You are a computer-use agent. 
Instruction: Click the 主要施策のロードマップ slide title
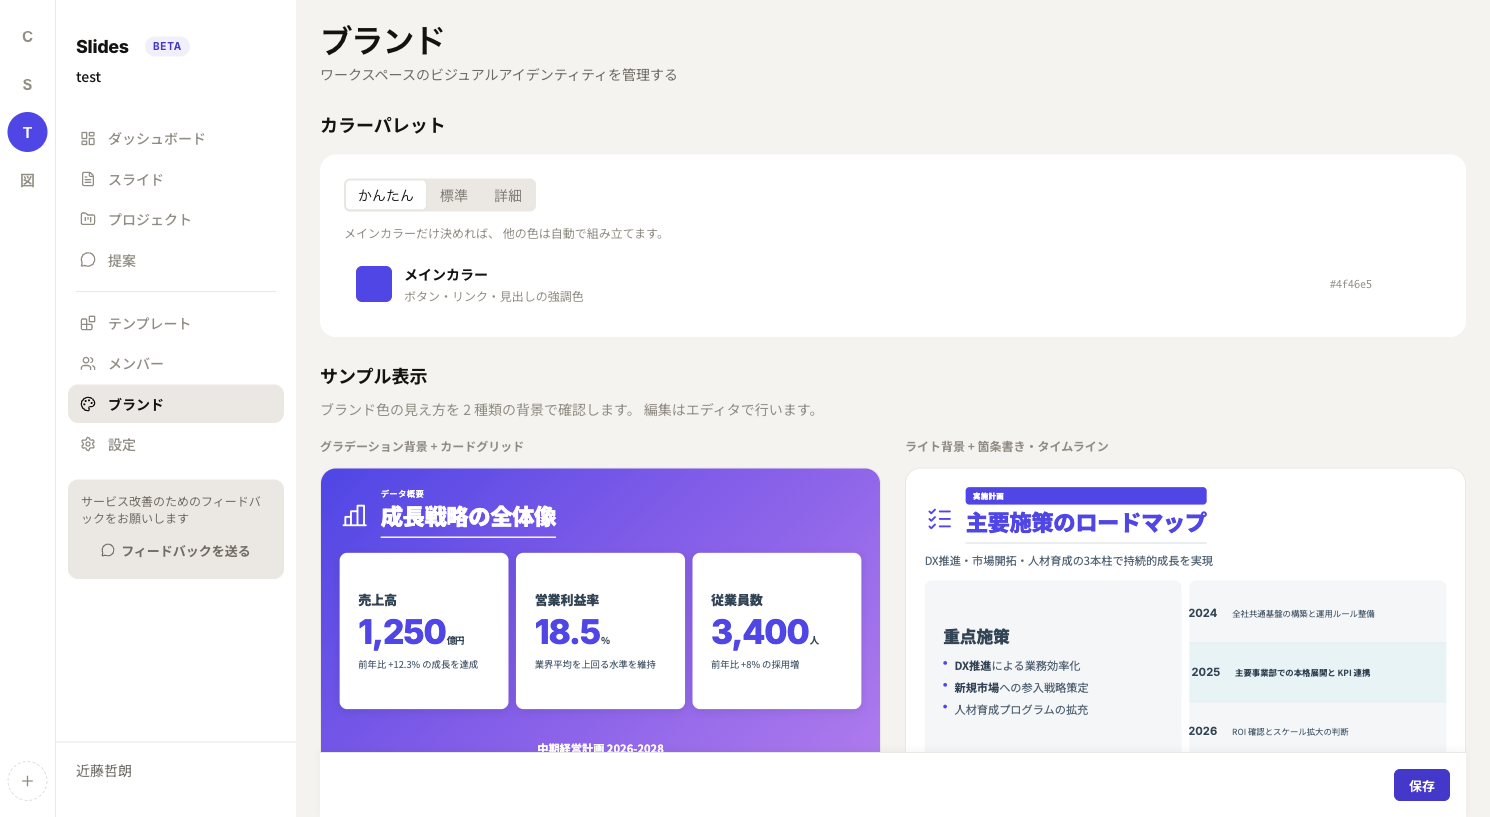click(1086, 523)
